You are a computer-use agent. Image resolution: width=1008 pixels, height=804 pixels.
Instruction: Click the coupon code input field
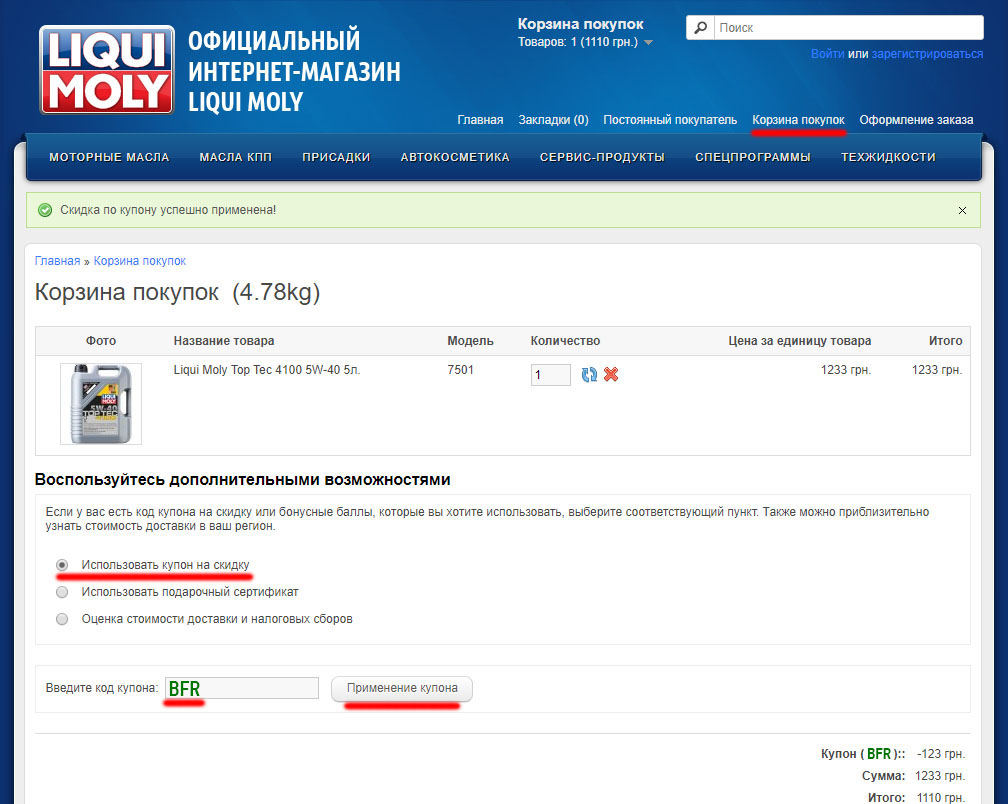click(242, 688)
